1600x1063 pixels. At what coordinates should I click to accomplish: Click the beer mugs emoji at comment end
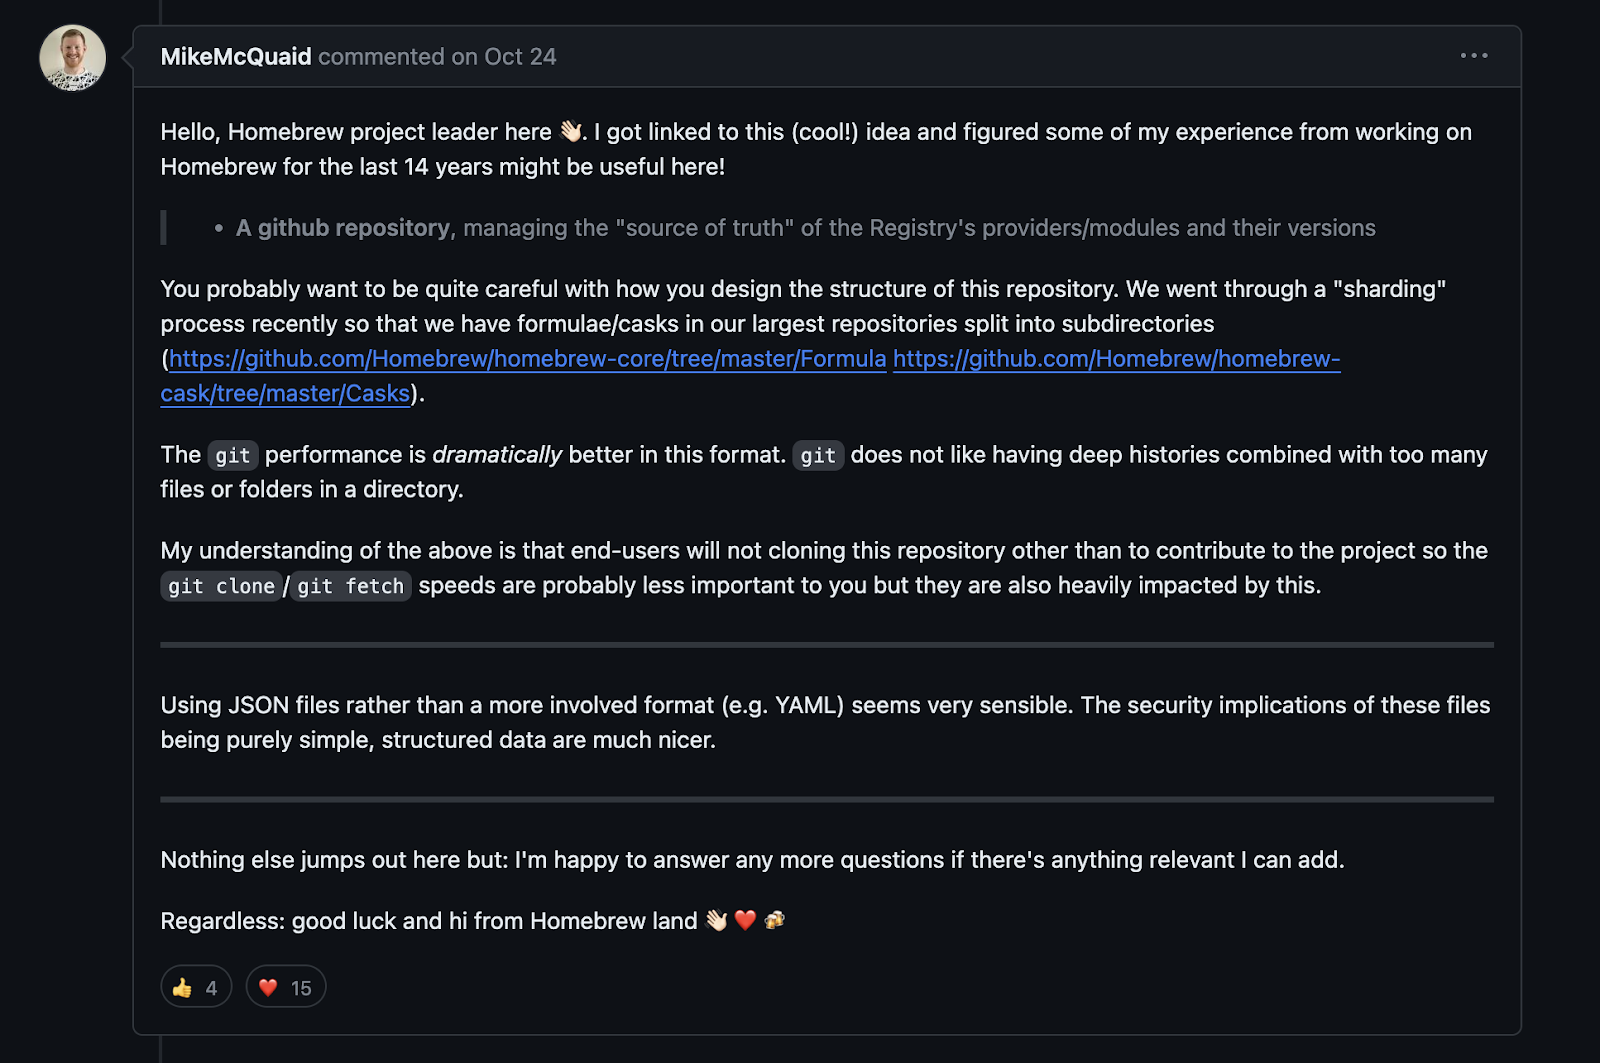[x=775, y=920]
